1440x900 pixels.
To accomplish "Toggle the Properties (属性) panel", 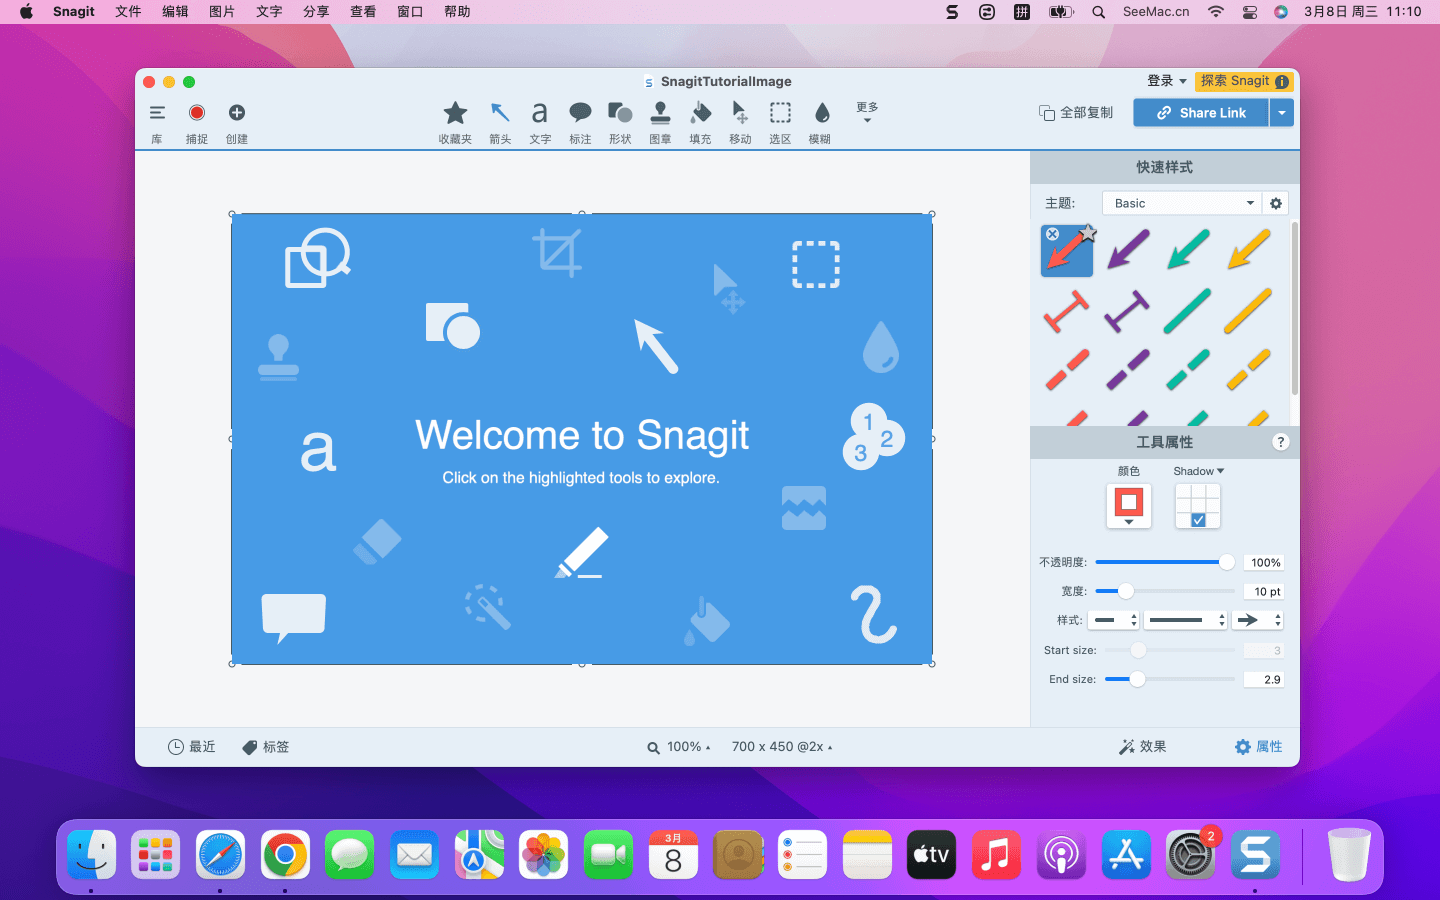I will [x=1258, y=747].
